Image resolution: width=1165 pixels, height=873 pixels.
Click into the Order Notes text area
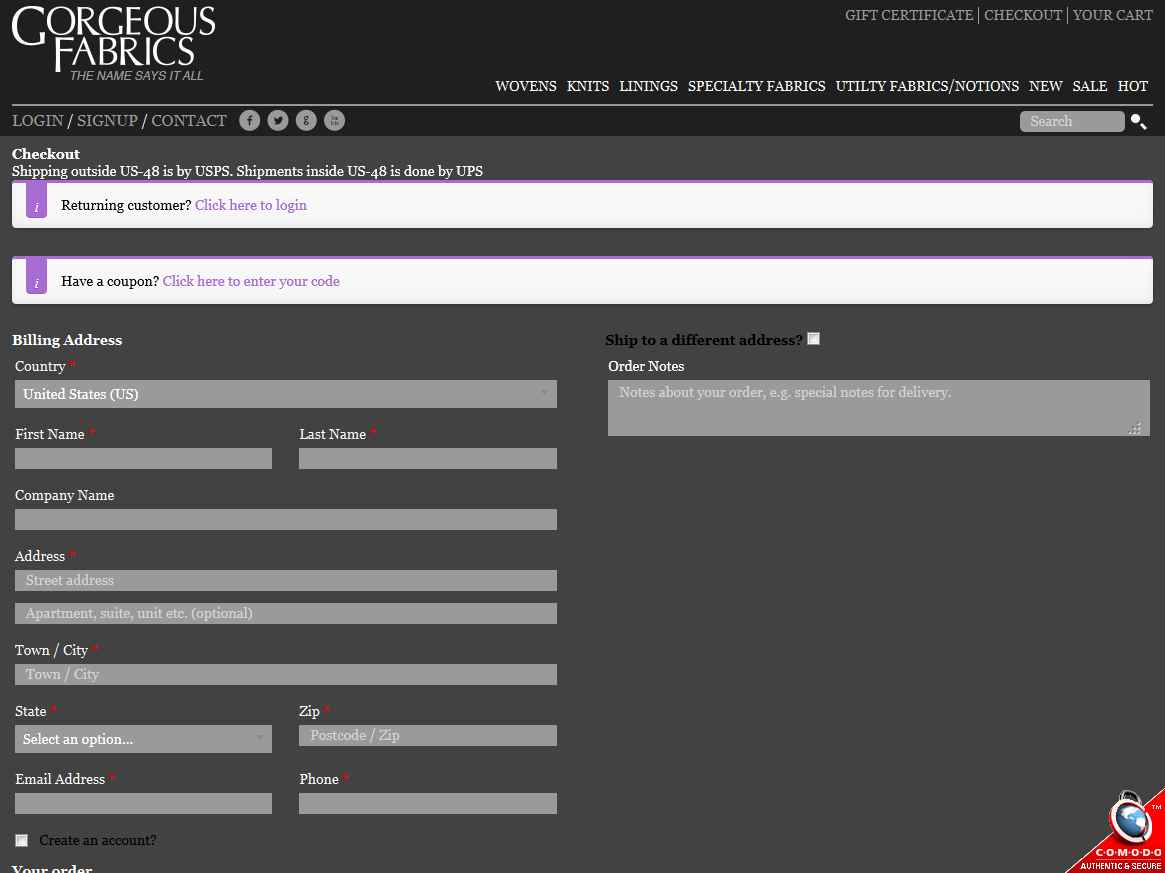878,408
